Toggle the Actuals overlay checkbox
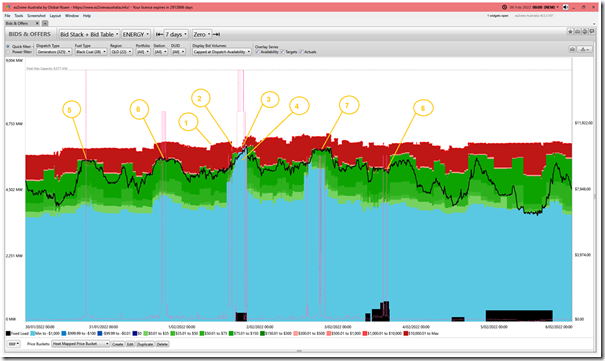 pyautogui.click(x=301, y=52)
